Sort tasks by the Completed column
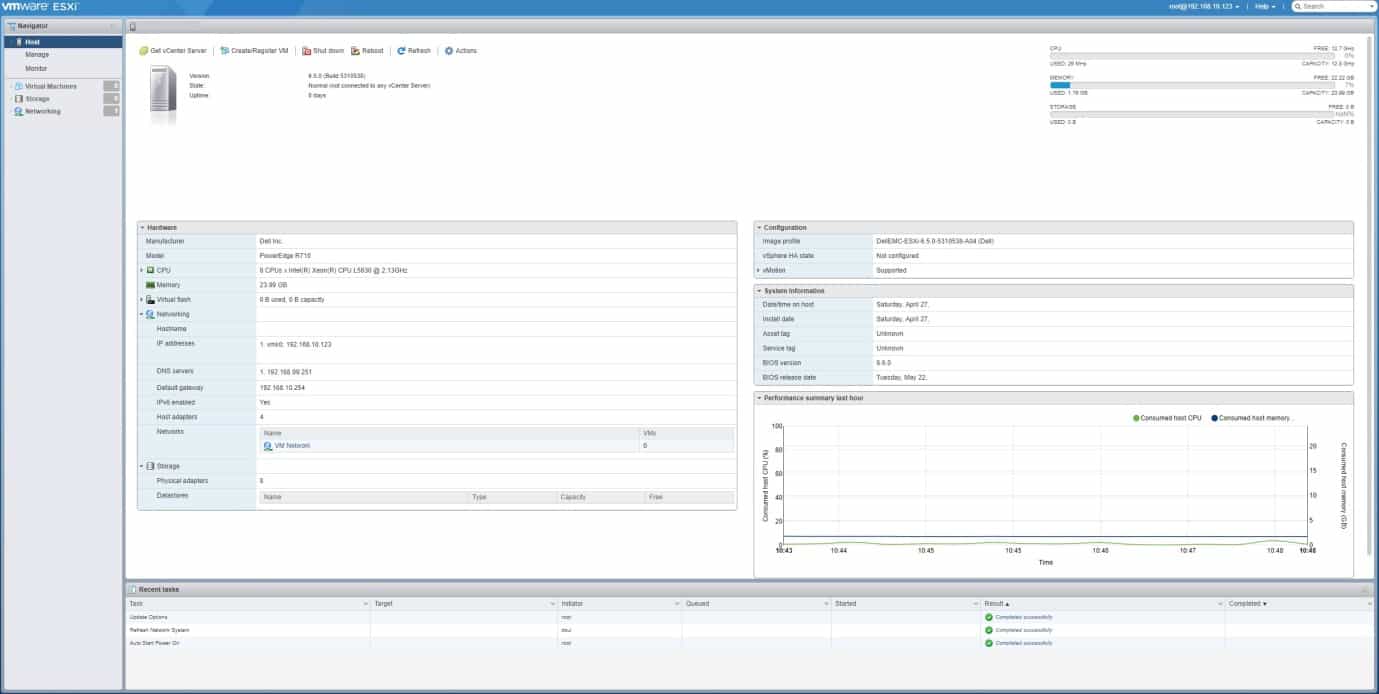1379x694 pixels. (1247, 604)
